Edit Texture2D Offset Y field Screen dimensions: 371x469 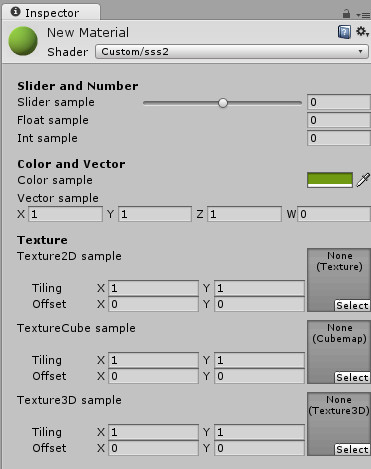pos(259,304)
